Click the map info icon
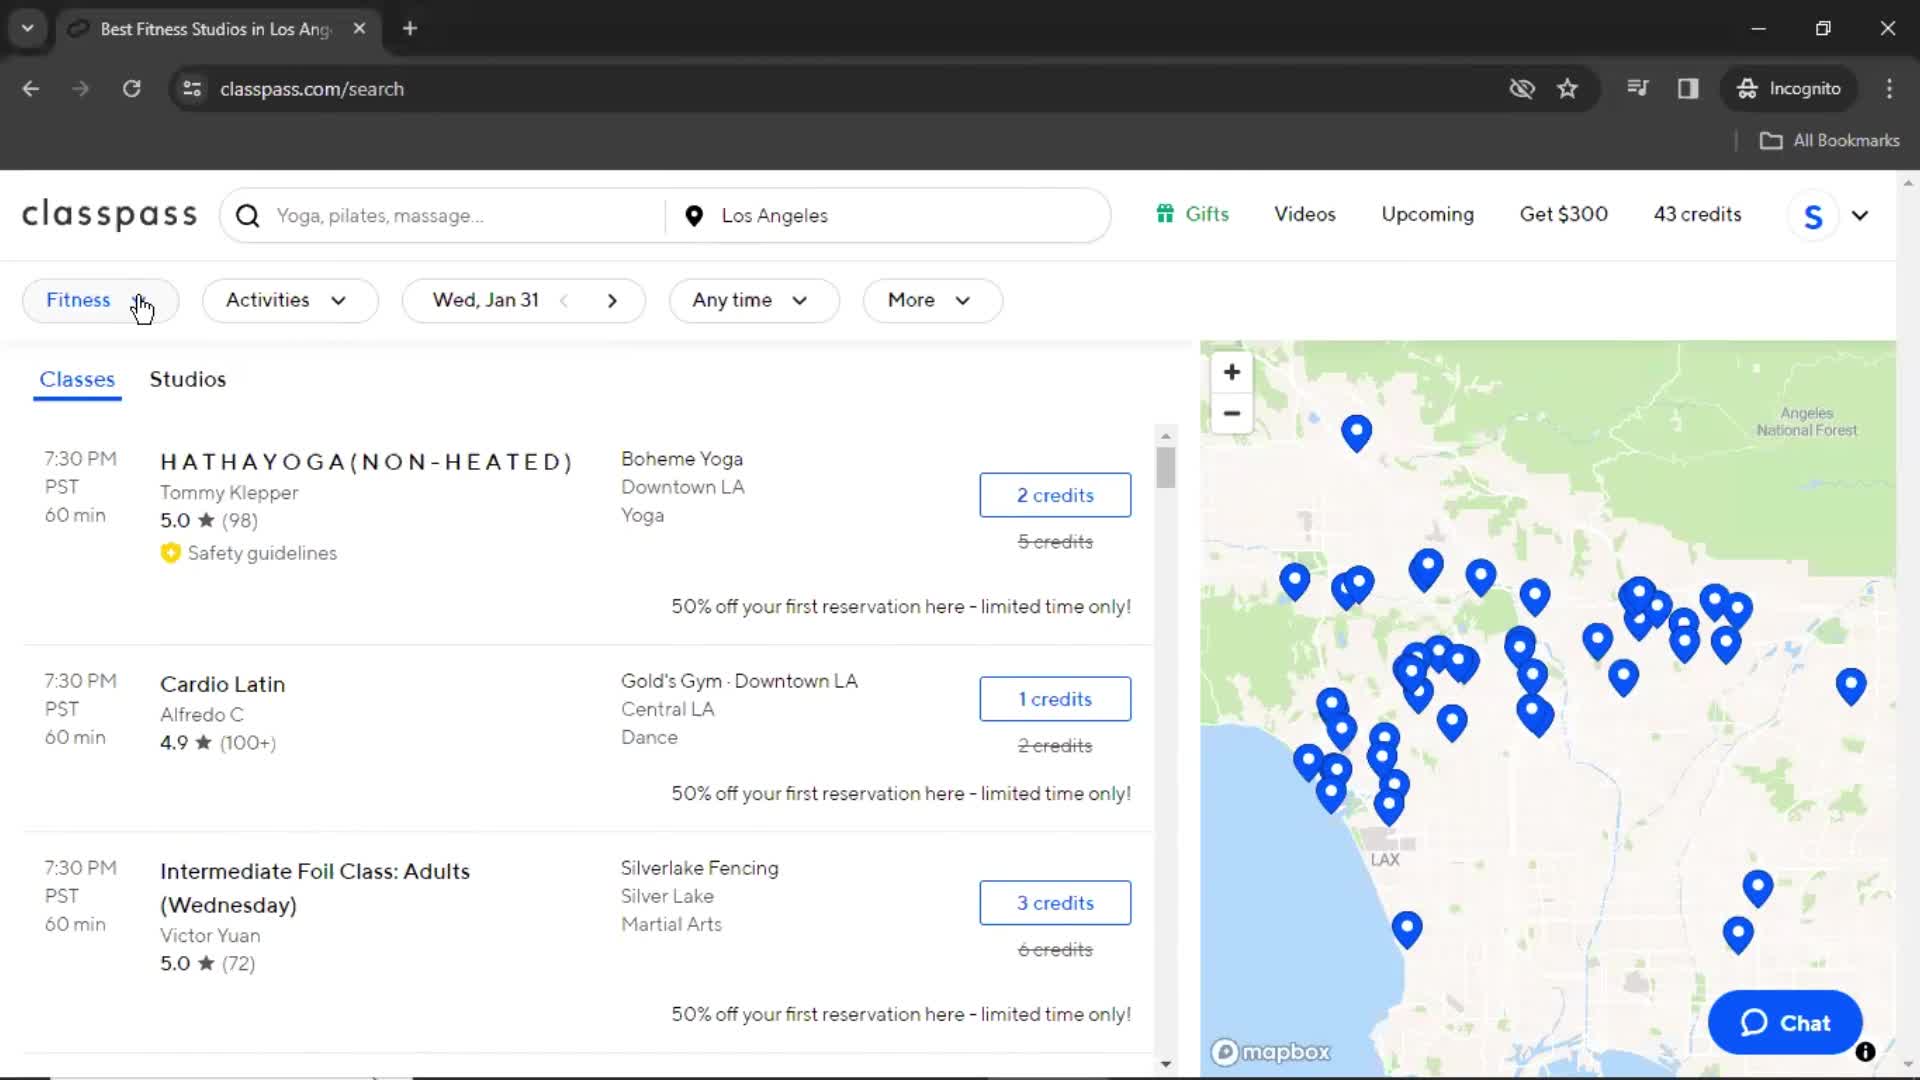 tap(1865, 1052)
